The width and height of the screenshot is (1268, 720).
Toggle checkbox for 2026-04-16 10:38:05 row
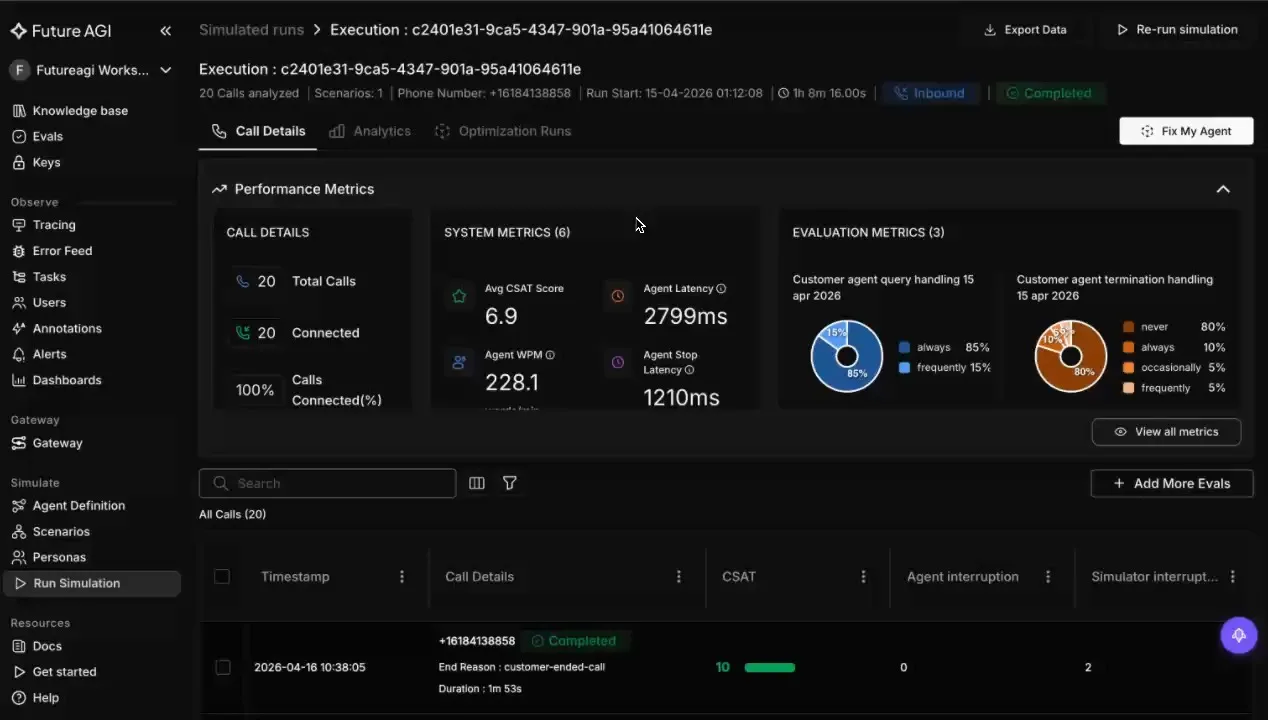pyautogui.click(x=223, y=667)
